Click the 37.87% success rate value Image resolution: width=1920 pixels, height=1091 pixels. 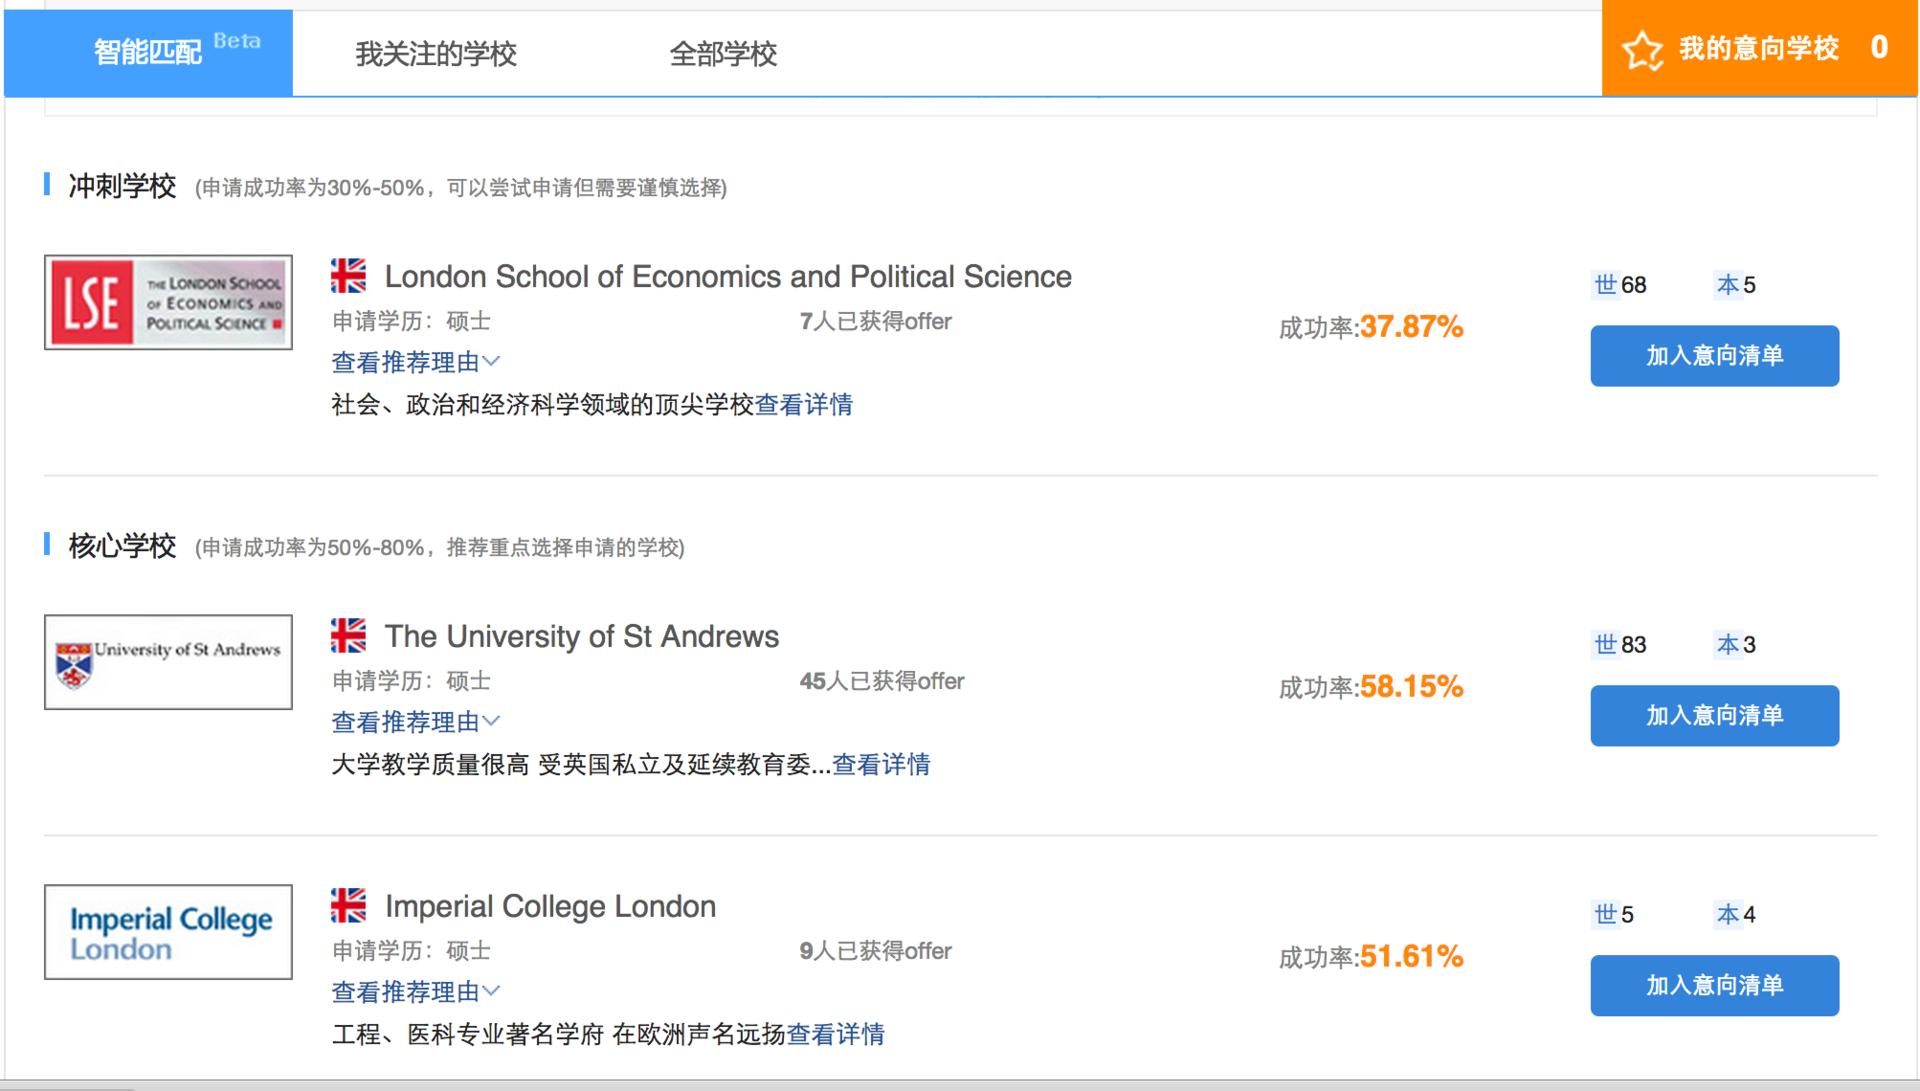pyautogui.click(x=1411, y=327)
